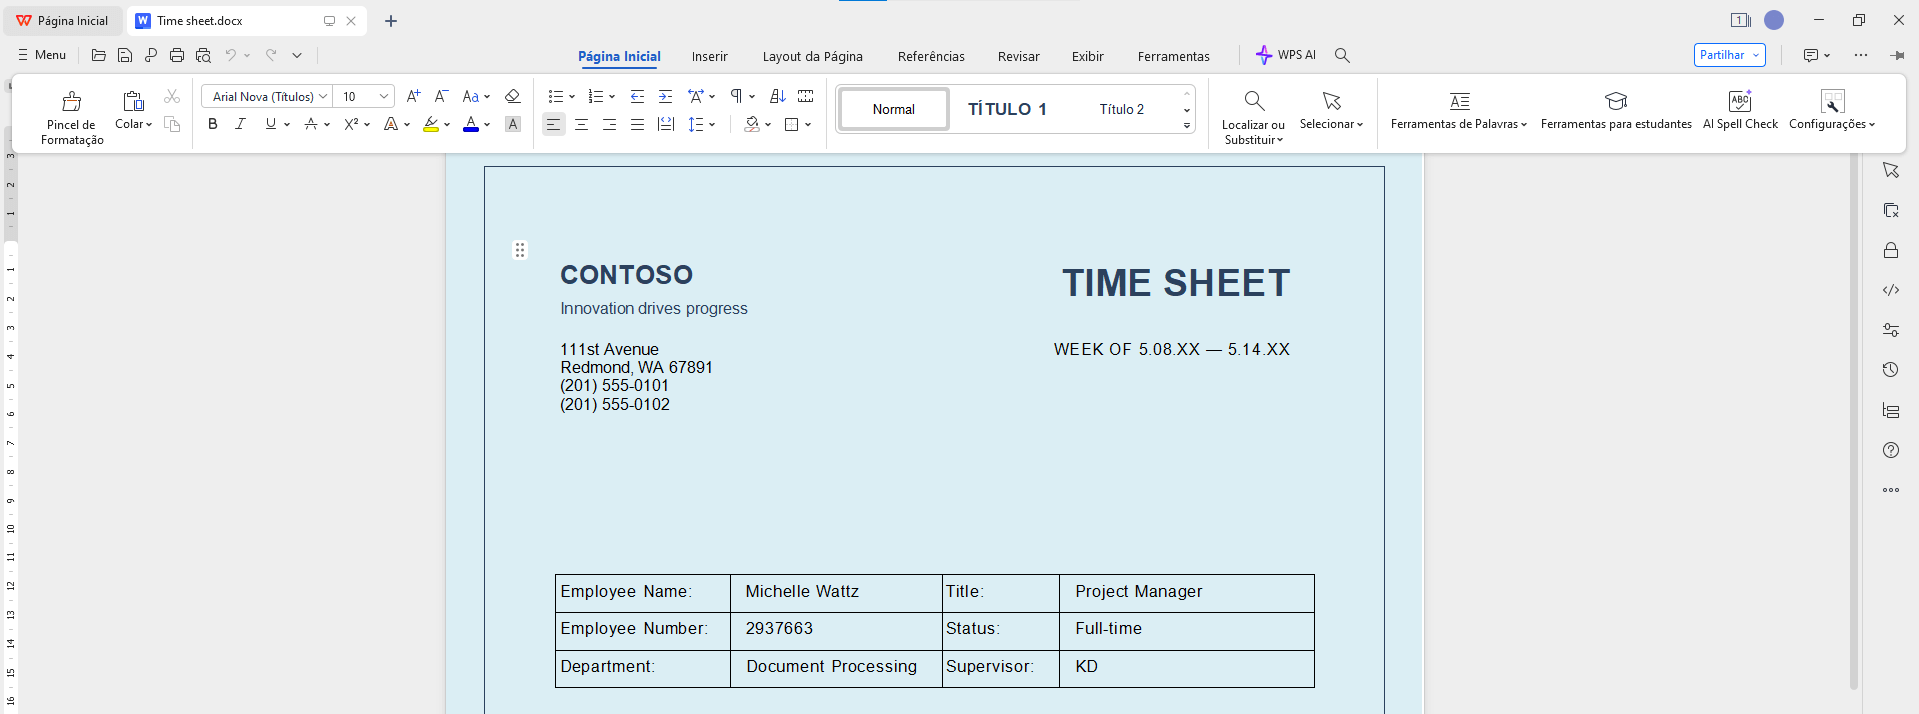
Task: Toggle superscript formatting
Action: [x=351, y=124]
